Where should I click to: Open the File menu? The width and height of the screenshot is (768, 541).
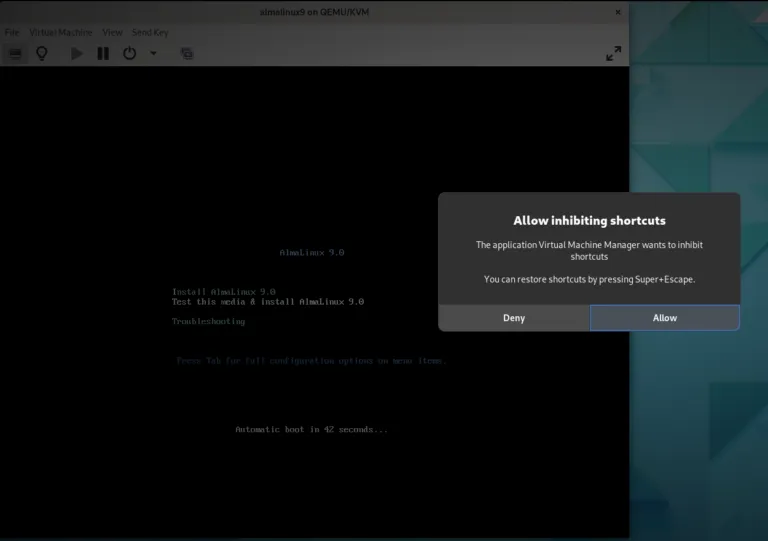[12, 32]
